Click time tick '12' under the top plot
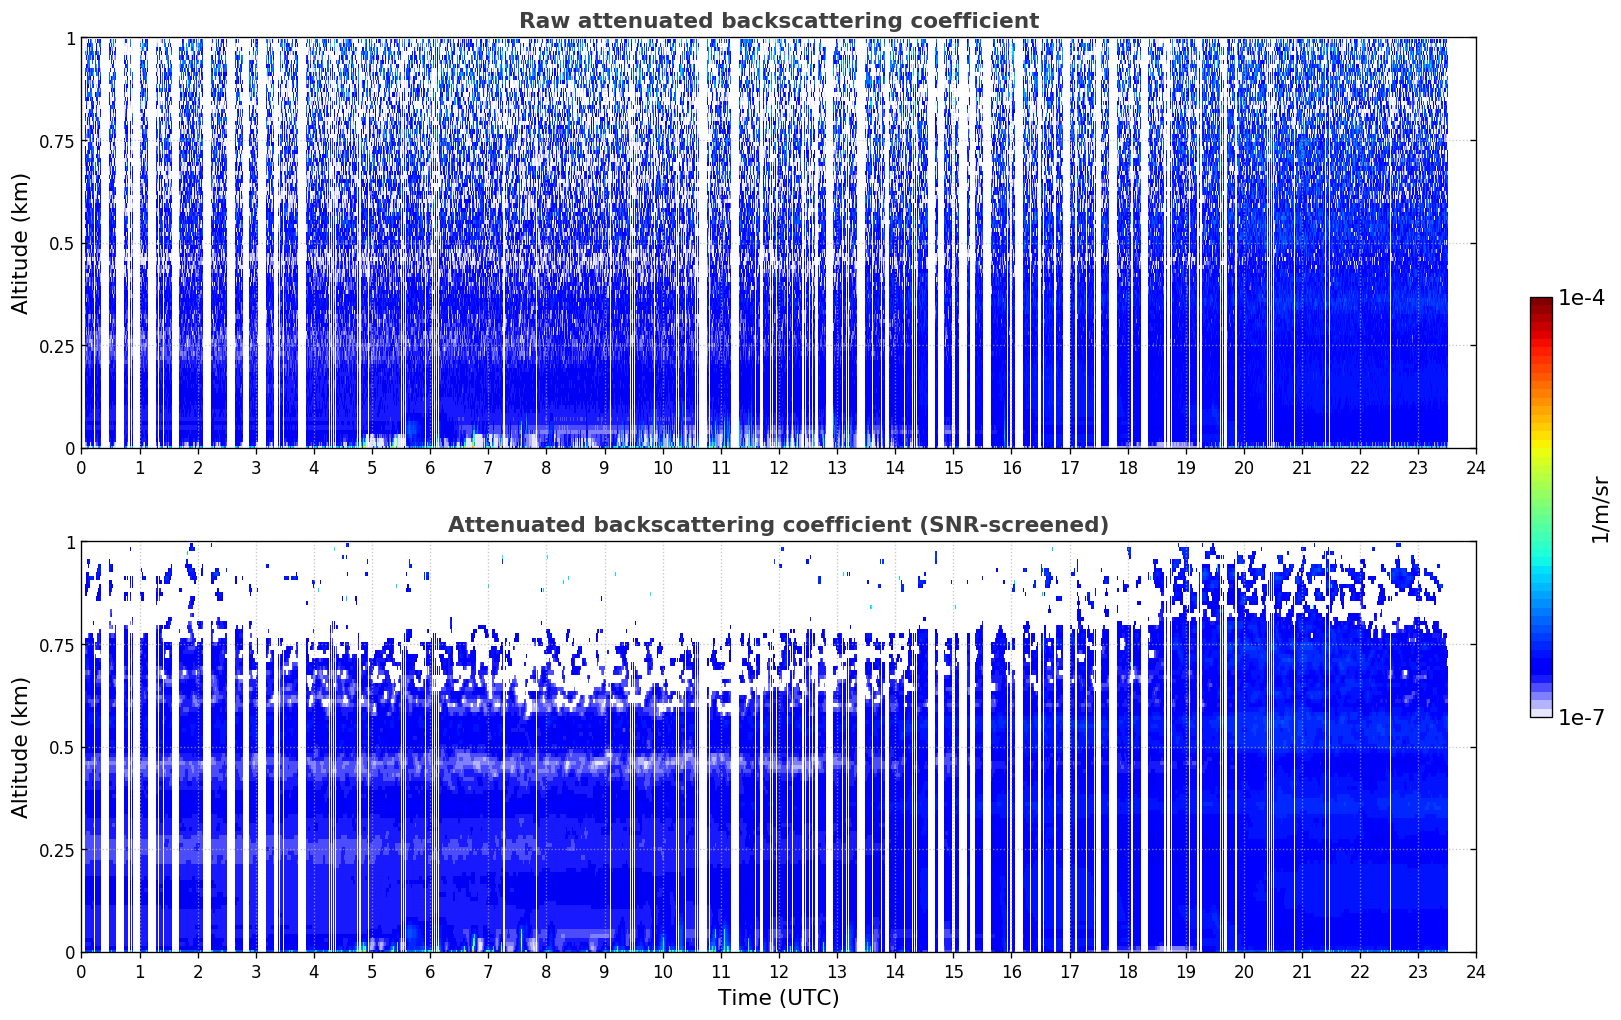1621x1020 pixels. [778, 467]
